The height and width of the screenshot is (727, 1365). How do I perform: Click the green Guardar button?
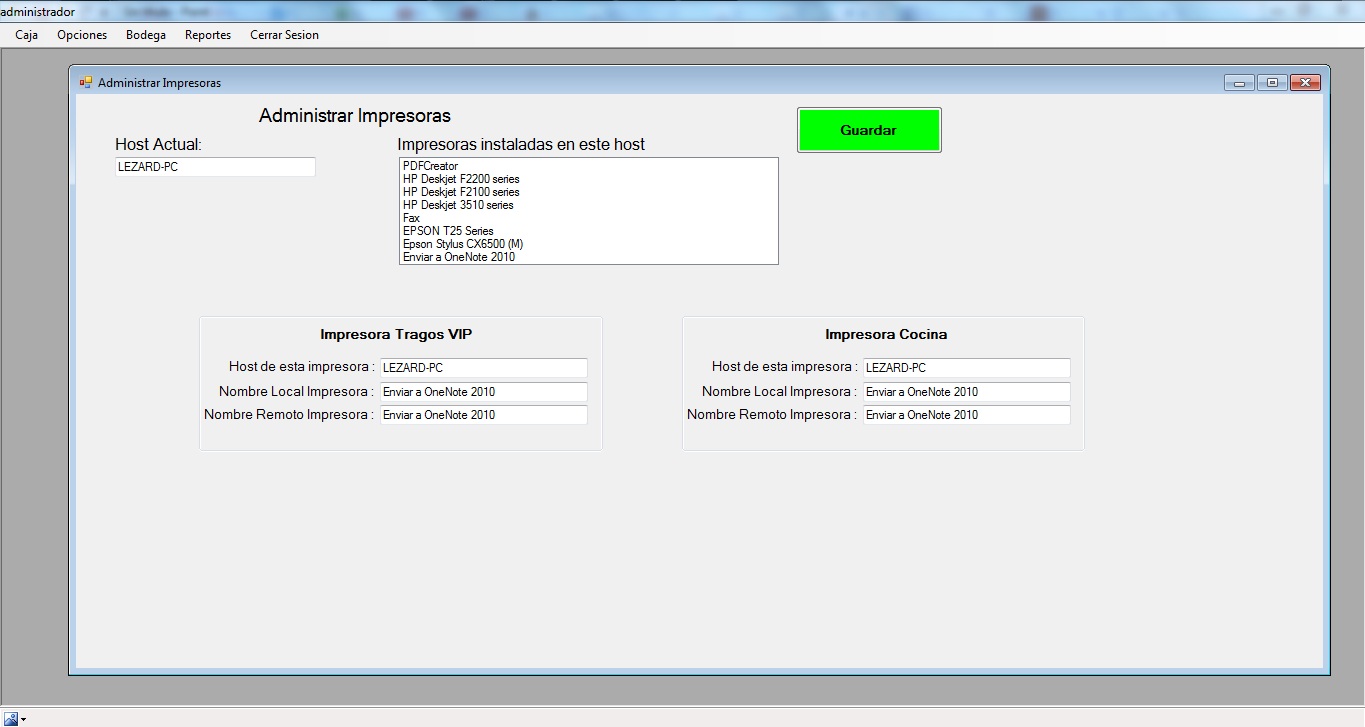869,130
